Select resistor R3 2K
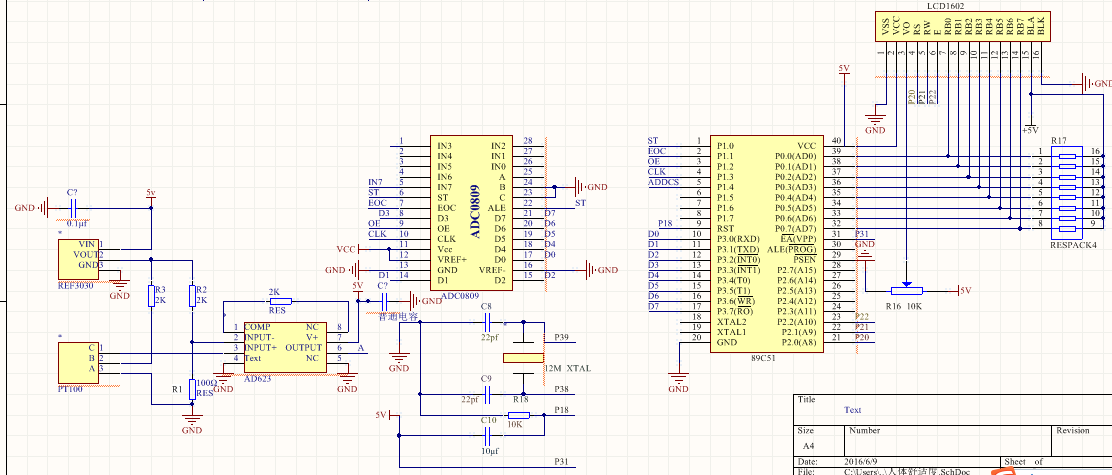1112x475 pixels. (x=151, y=295)
